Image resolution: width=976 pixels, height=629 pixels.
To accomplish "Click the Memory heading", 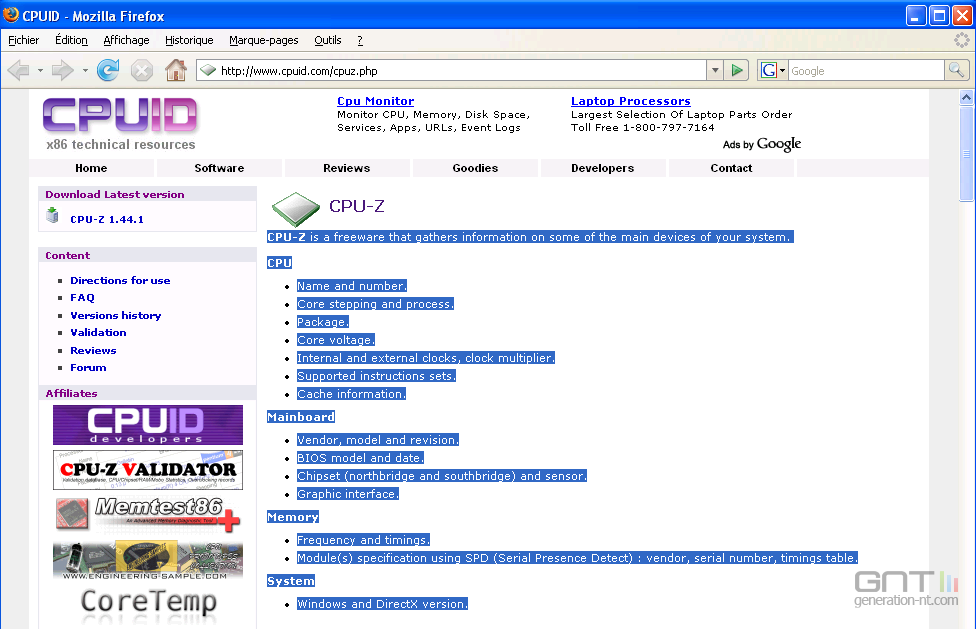I will [x=293, y=517].
